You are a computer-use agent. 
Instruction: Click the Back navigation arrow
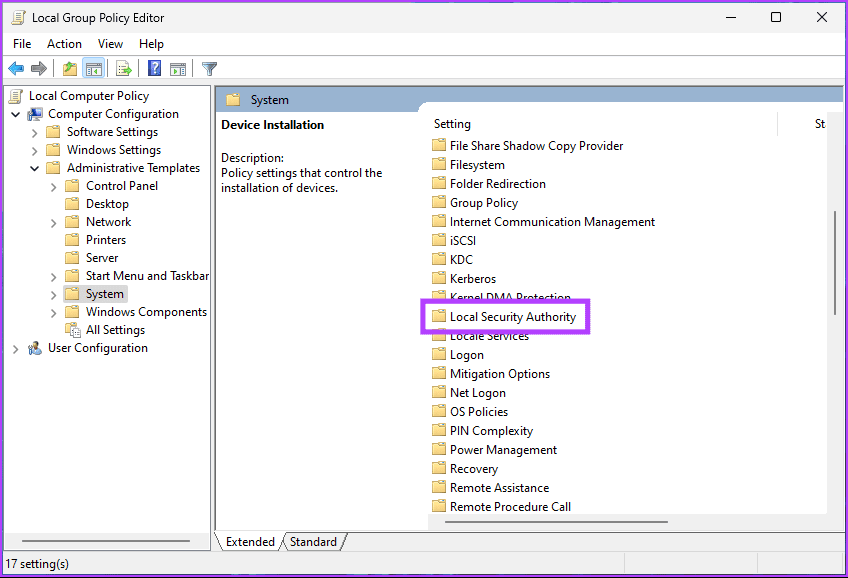16,68
